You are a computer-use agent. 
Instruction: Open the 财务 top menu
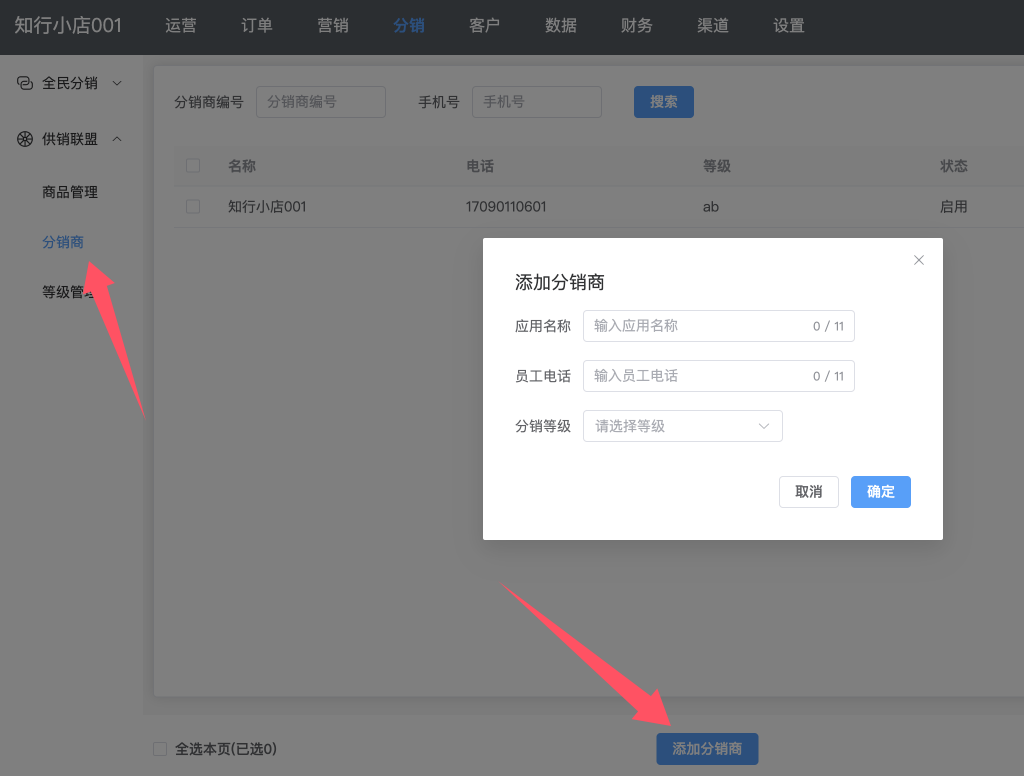[x=637, y=26]
